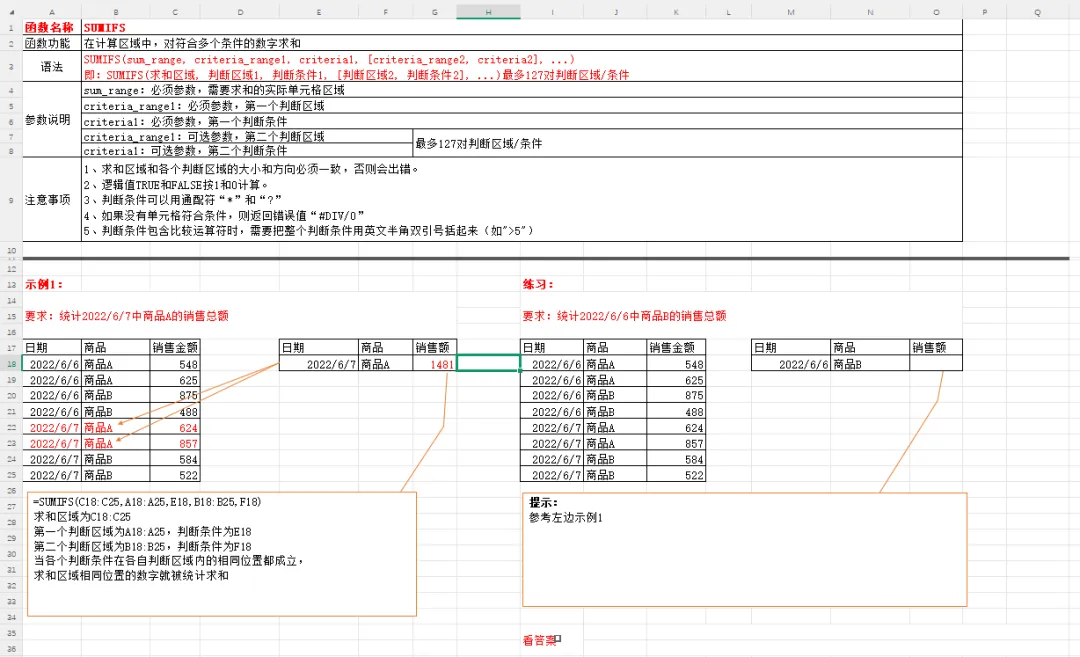Click the selected cell H18
The width and height of the screenshot is (1080, 657).
tap(488, 363)
